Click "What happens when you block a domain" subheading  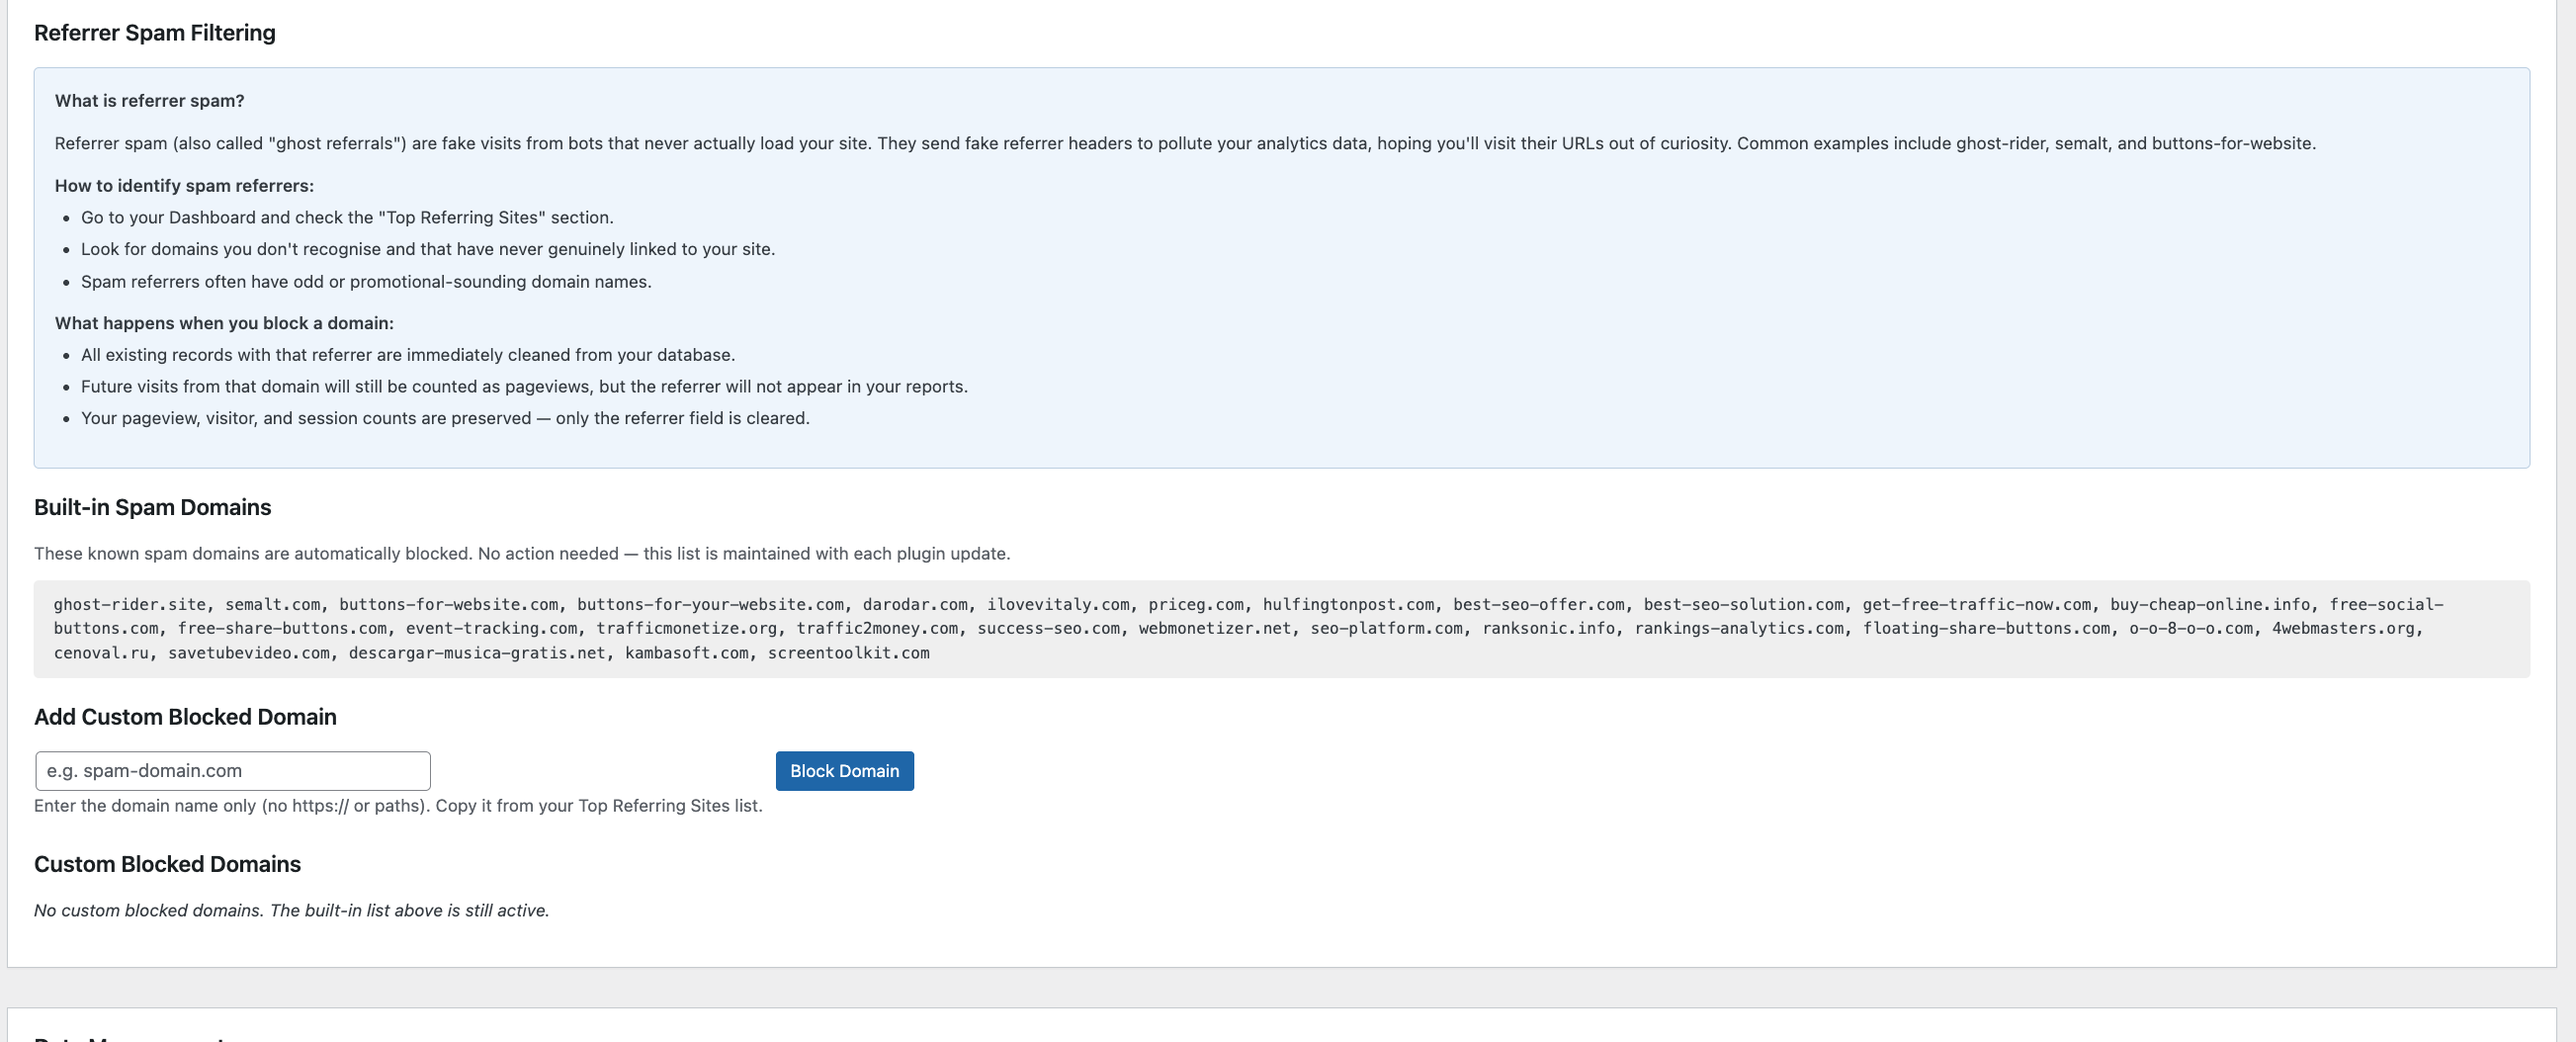click(224, 323)
